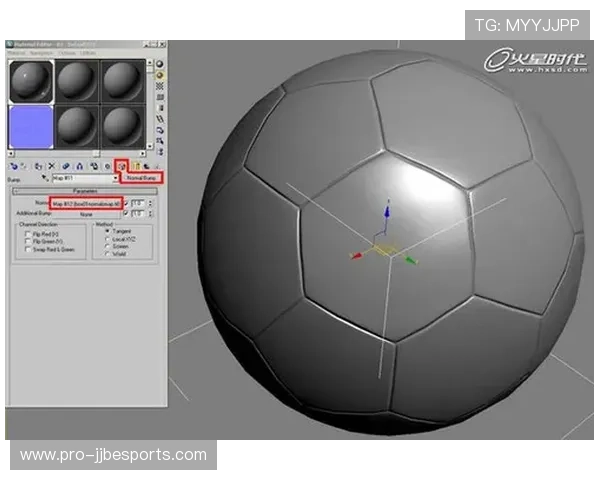Click the sample slots scroll down arrow

[150, 146]
